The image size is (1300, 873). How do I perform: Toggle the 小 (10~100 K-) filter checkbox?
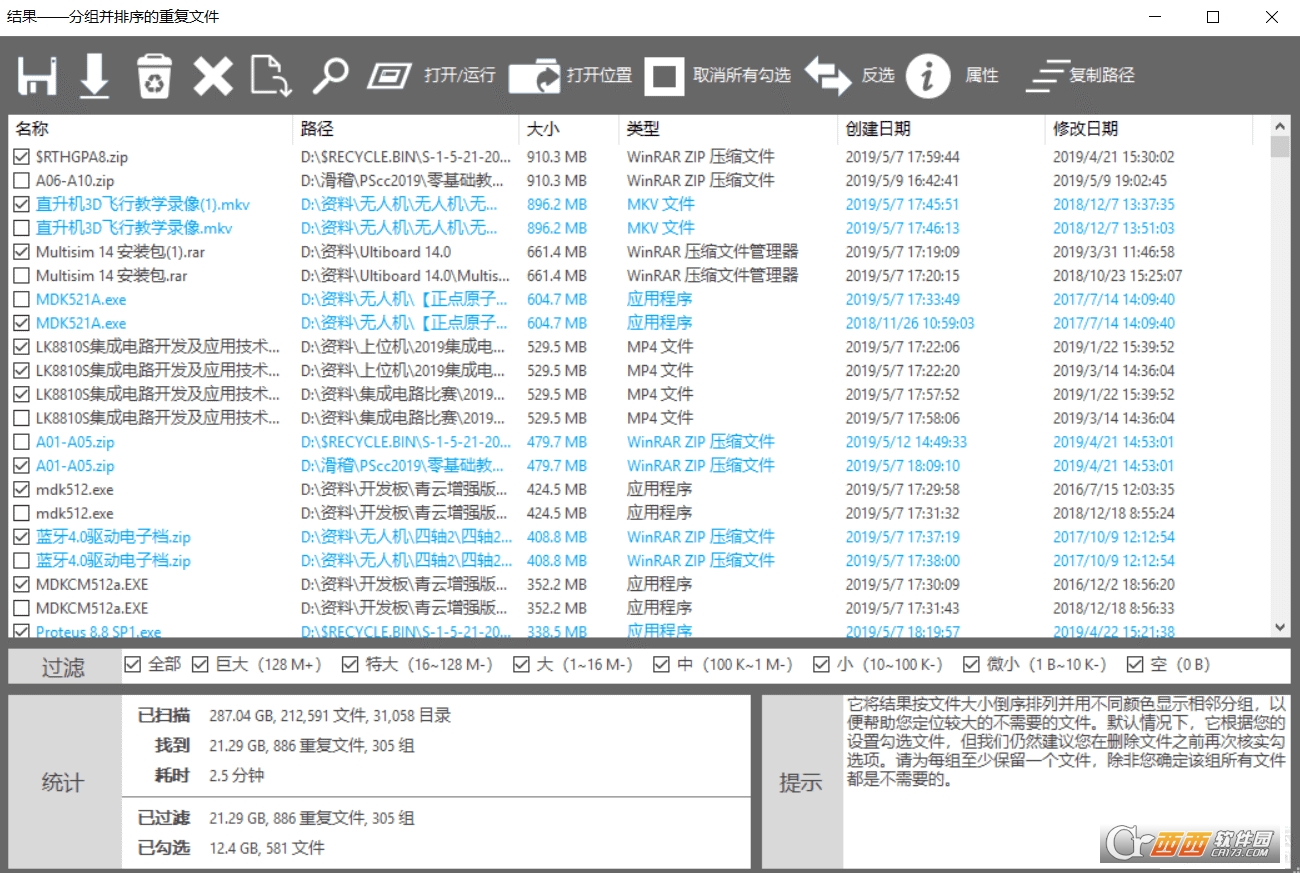[821, 664]
